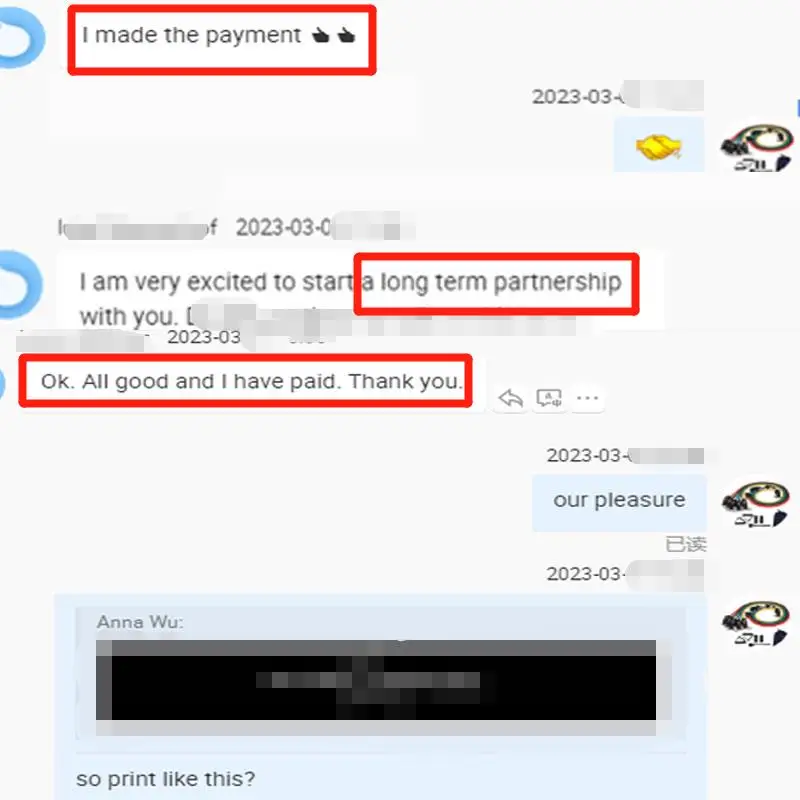The height and width of the screenshot is (800, 800).
Task: Click the pointing hand emojis in payment message
Action: (334, 35)
